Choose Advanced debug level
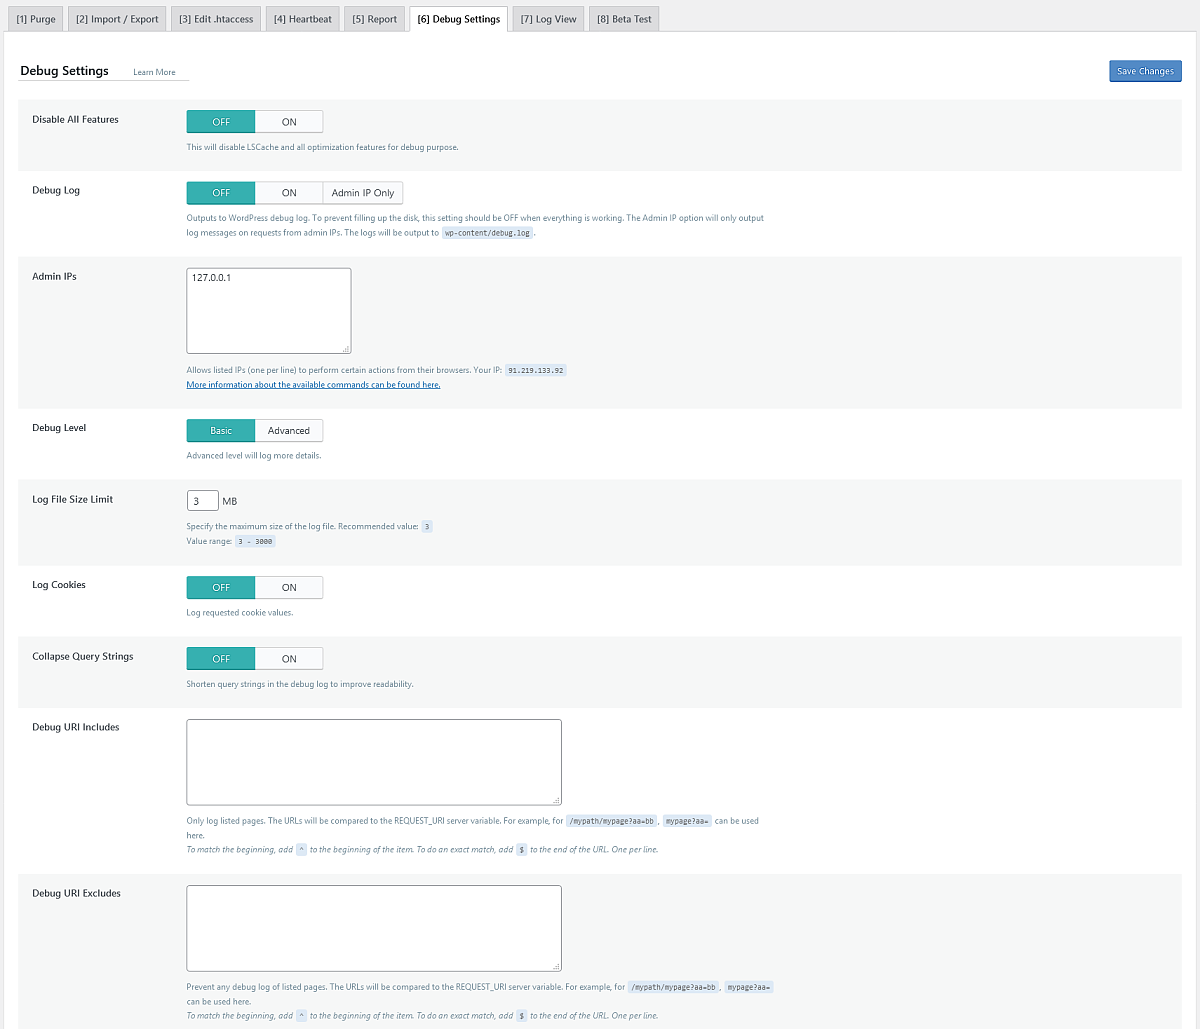This screenshot has width=1200, height=1029. [289, 431]
